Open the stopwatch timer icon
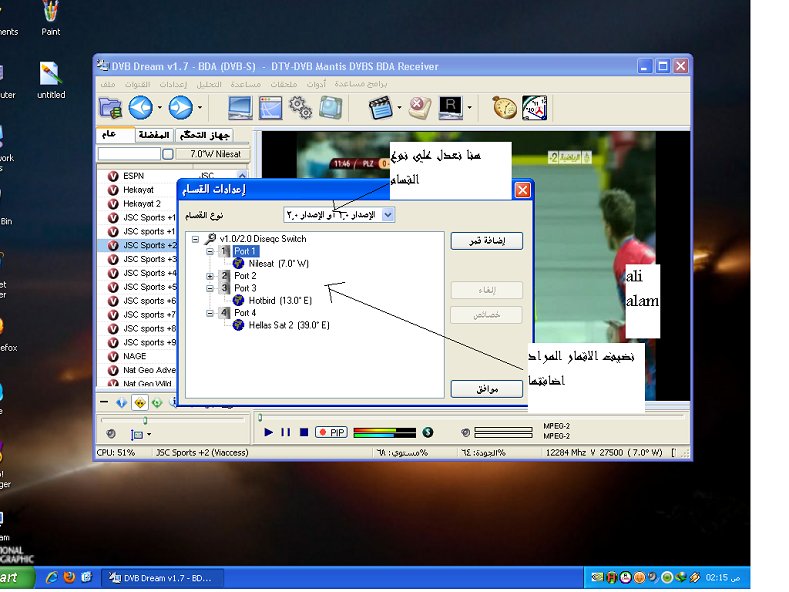The width and height of the screenshot is (789, 592). point(504,108)
